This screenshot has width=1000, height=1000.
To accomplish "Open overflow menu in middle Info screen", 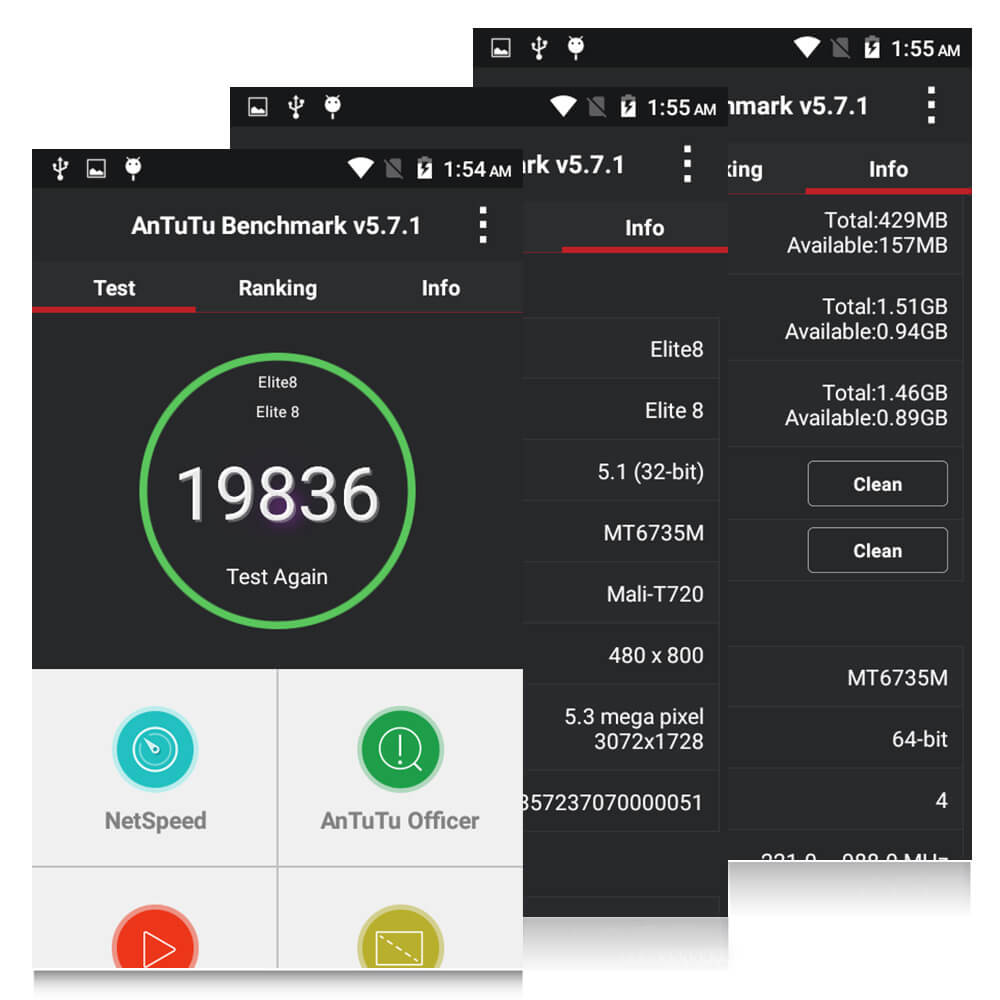I will (687, 165).
